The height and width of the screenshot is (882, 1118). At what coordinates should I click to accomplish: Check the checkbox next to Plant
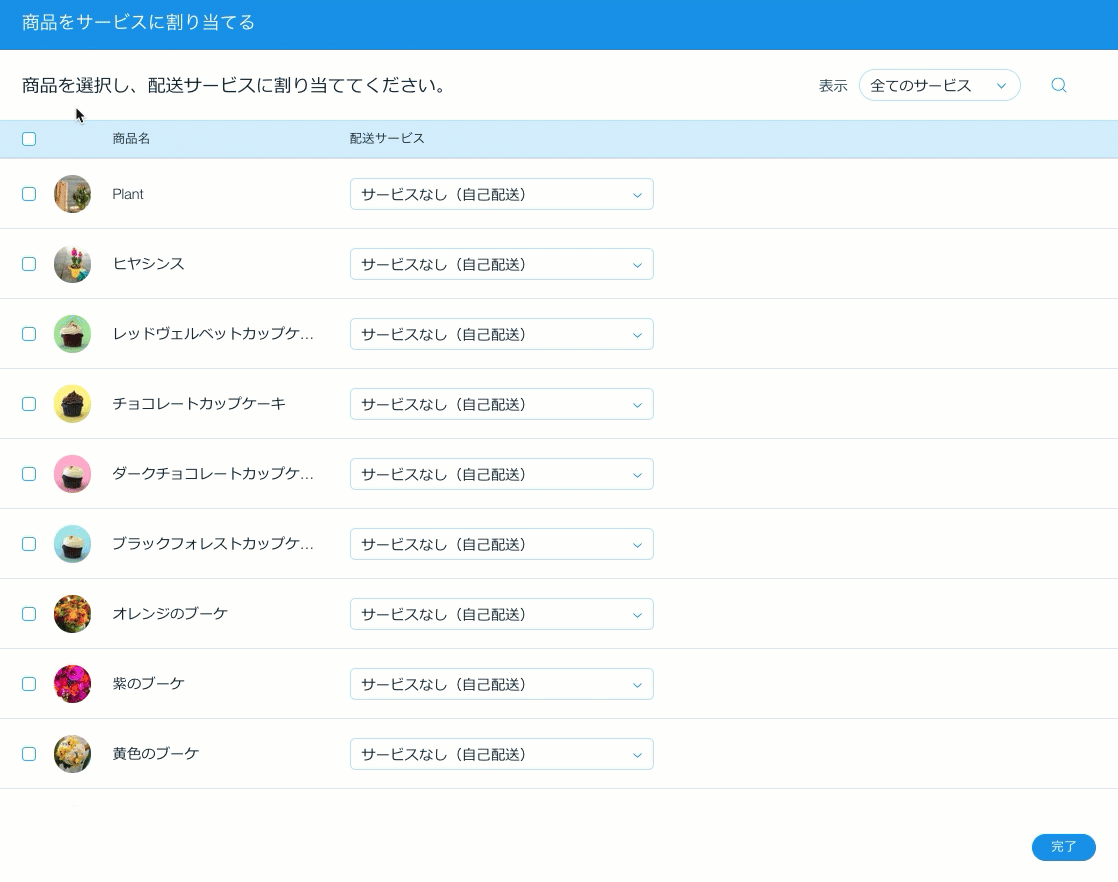[29, 194]
